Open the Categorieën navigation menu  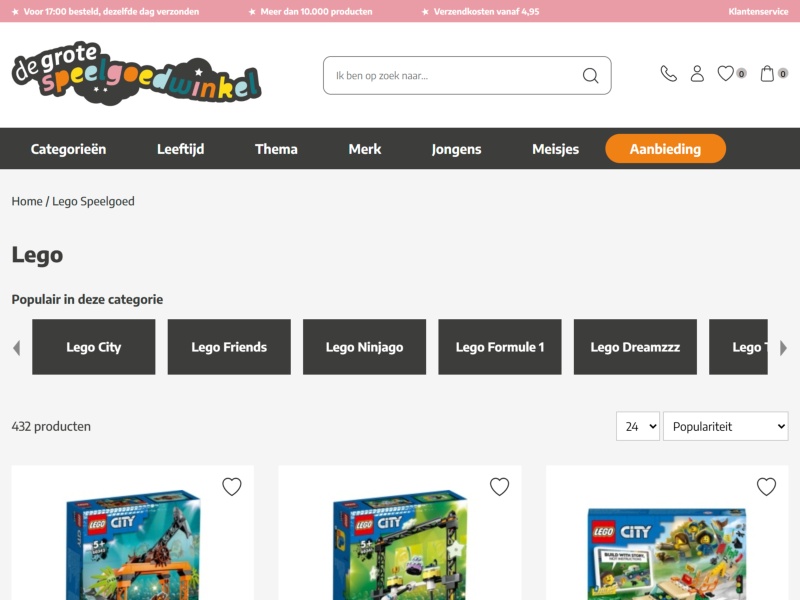tap(69, 148)
